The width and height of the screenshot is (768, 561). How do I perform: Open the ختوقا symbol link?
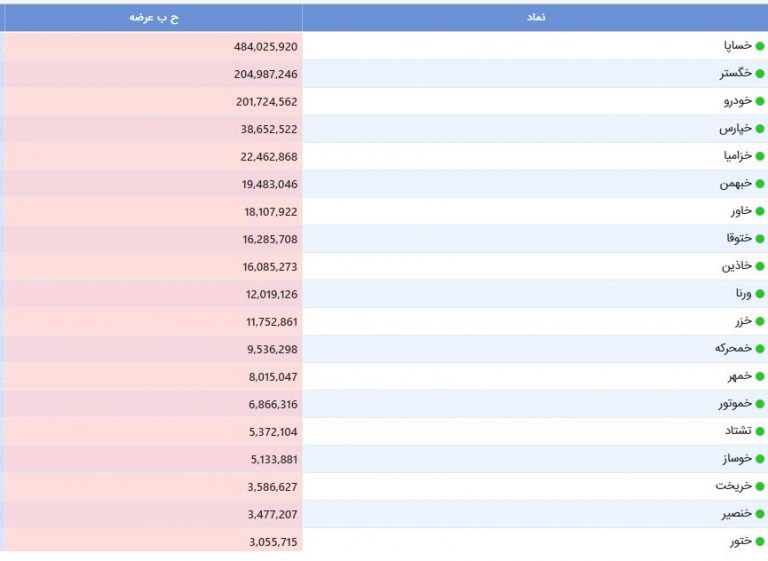pyautogui.click(x=739, y=238)
